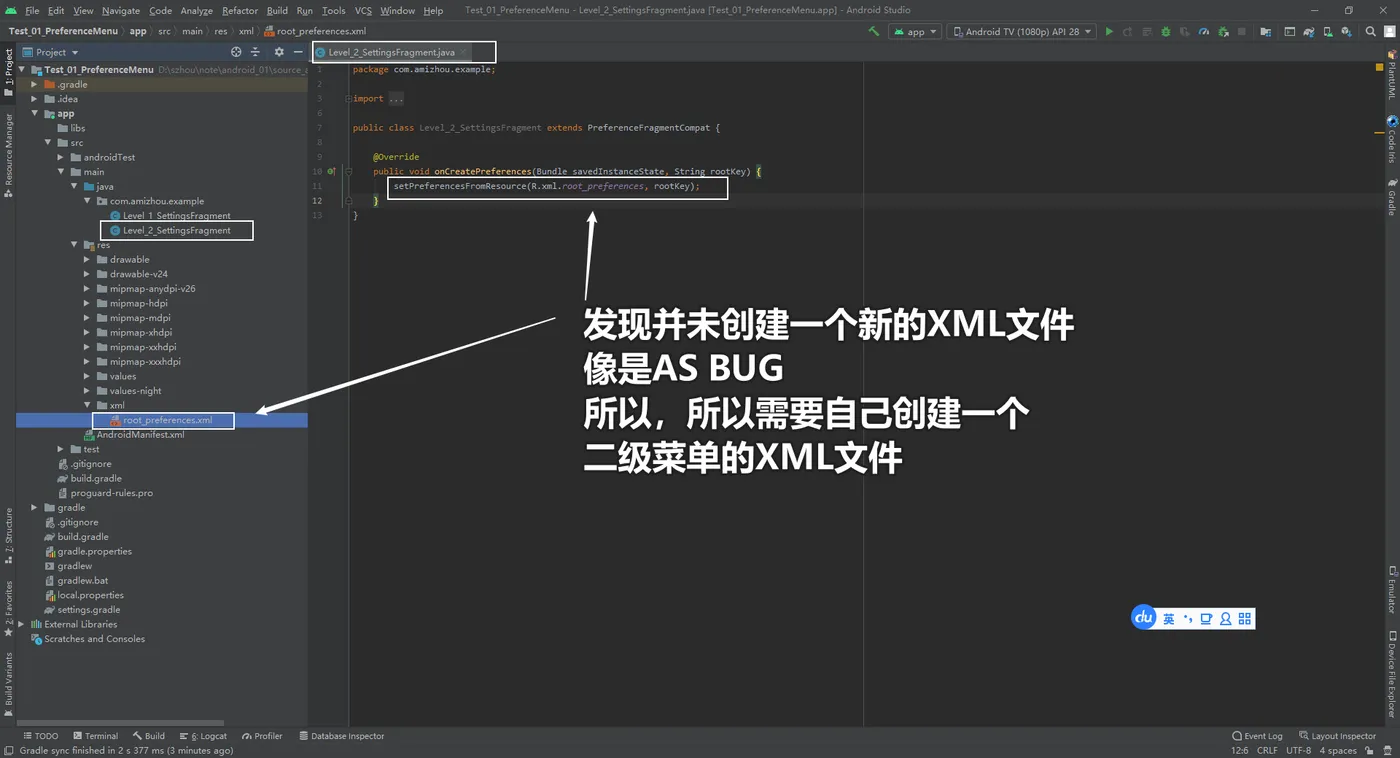This screenshot has width=1400, height=758.
Task: Run the app with green play icon
Action: [1109, 32]
